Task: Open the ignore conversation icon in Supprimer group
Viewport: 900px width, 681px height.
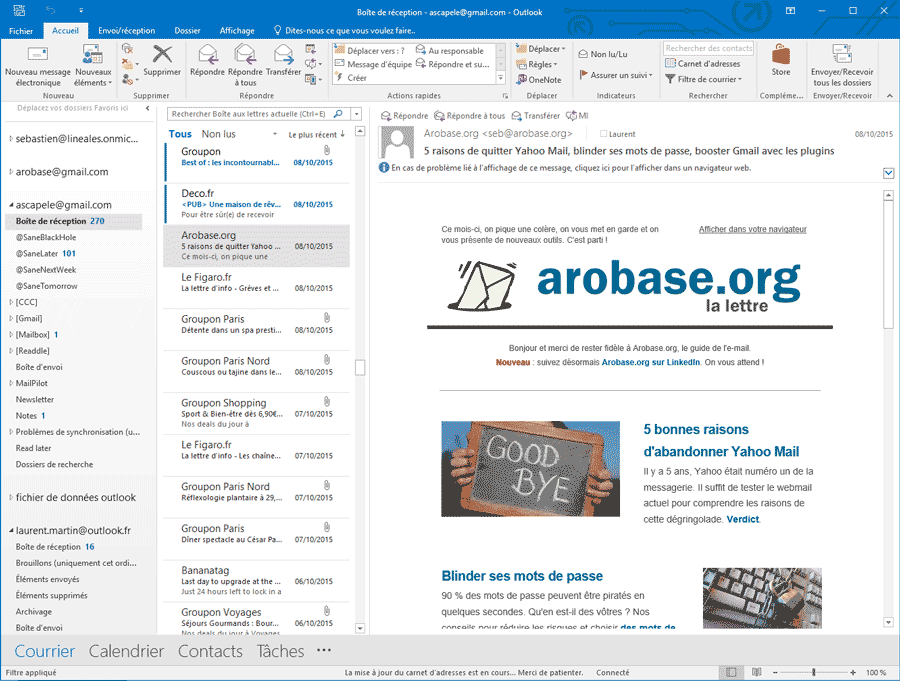Action: 127,49
